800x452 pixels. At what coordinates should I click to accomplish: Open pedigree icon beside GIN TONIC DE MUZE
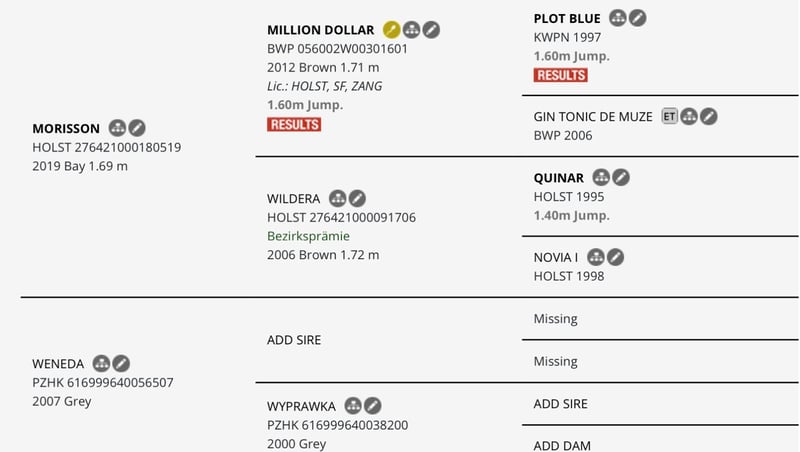pos(690,117)
